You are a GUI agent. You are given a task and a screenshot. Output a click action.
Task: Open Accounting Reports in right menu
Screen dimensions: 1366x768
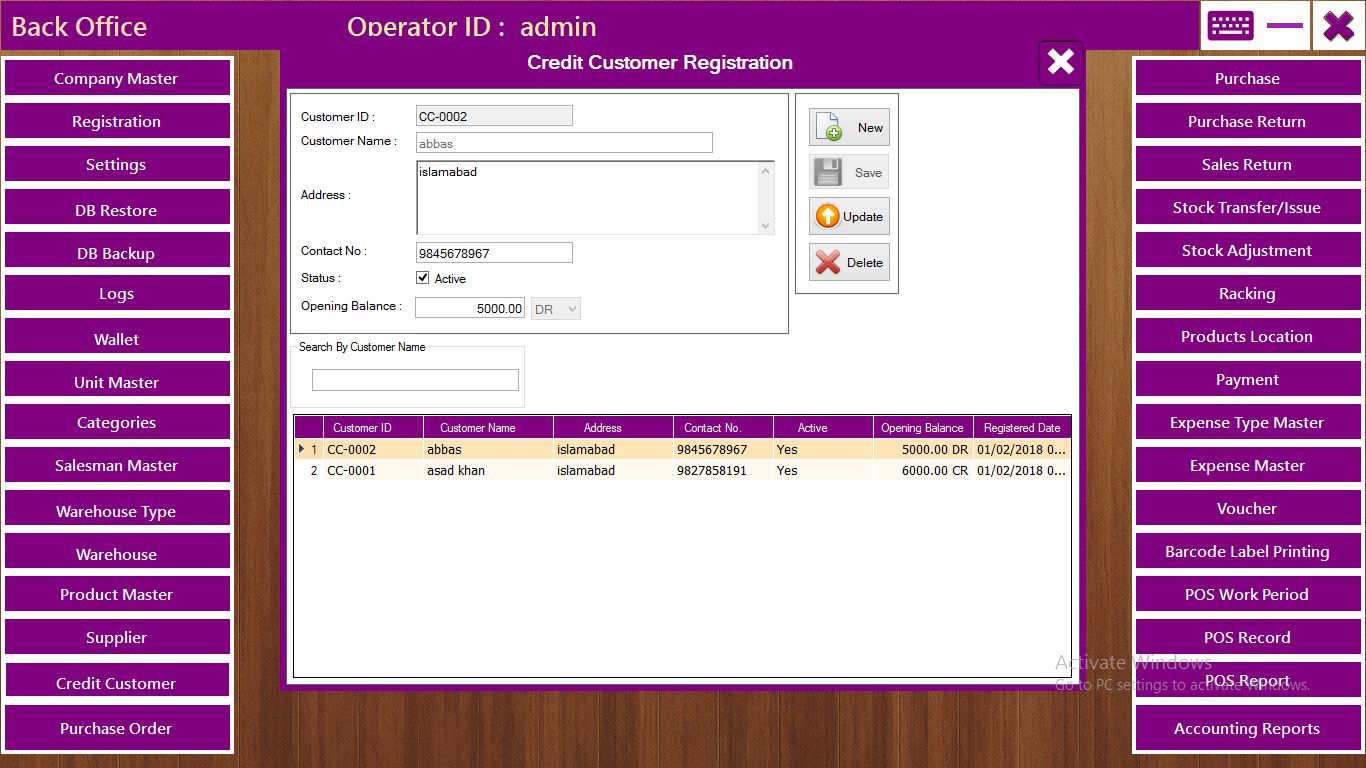point(1246,729)
